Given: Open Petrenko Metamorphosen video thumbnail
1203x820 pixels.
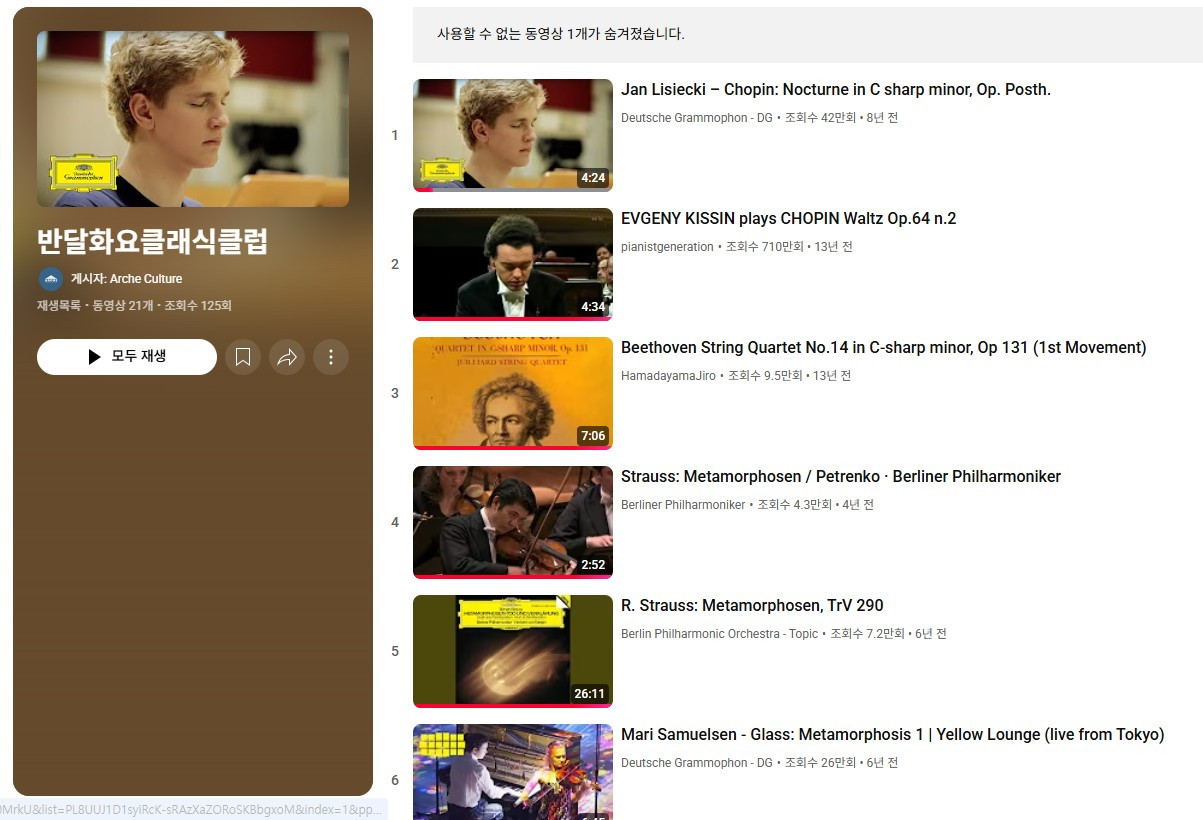Looking at the screenshot, I should [x=513, y=522].
